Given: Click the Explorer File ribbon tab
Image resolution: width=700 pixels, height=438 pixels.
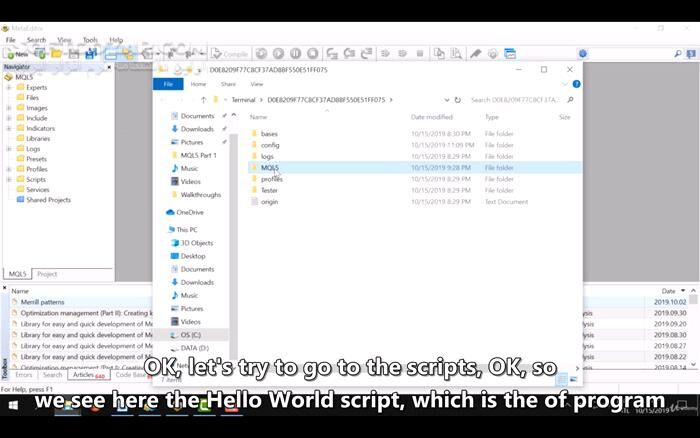Looking at the screenshot, I should [168, 84].
